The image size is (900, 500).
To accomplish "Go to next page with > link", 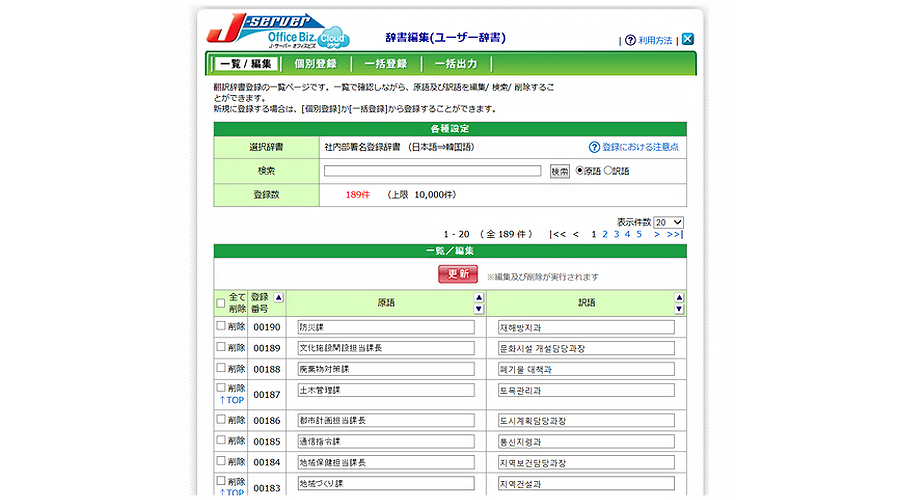I will coord(657,234).
